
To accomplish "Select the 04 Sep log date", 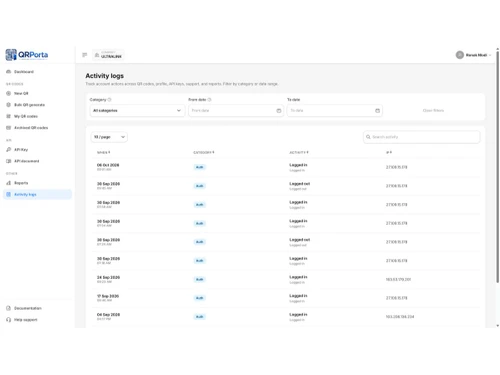I will [108, 315].
